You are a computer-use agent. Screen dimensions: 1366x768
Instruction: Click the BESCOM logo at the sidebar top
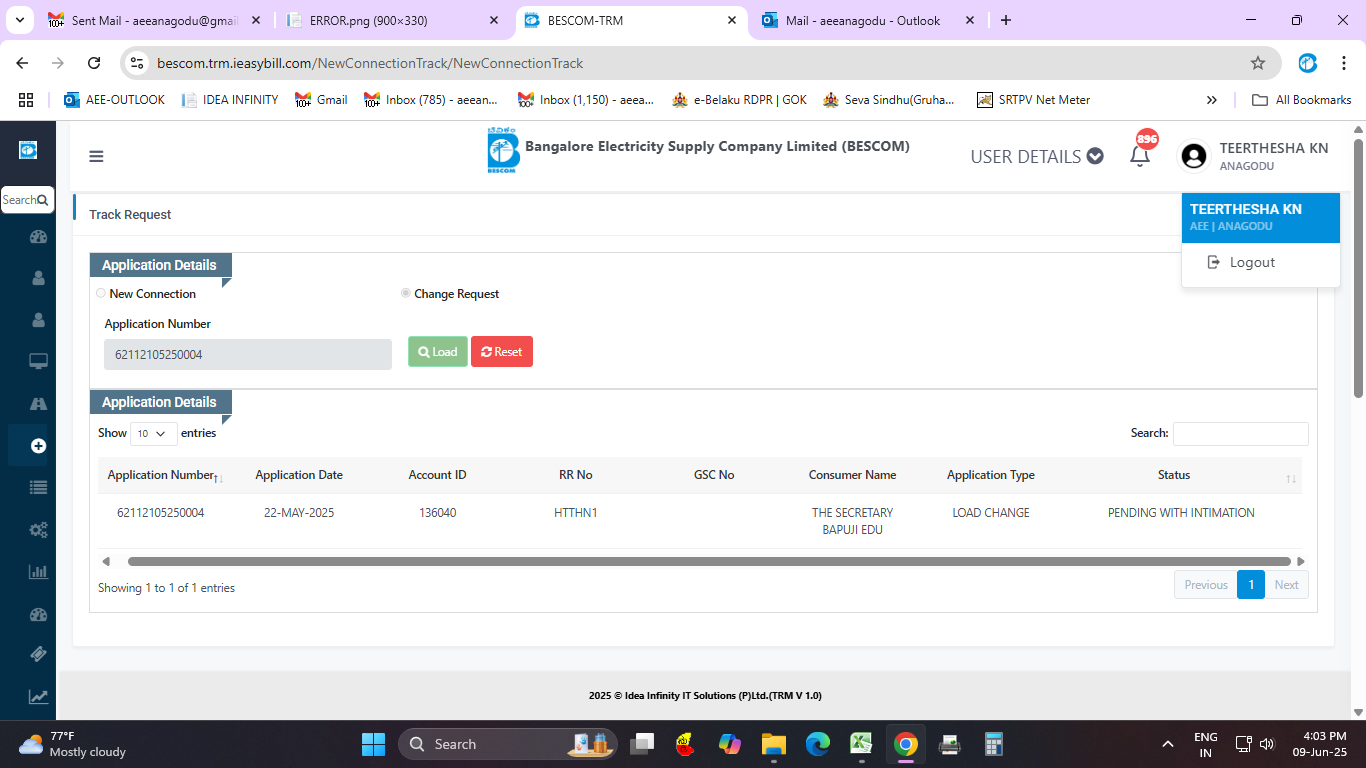(28, 150)
